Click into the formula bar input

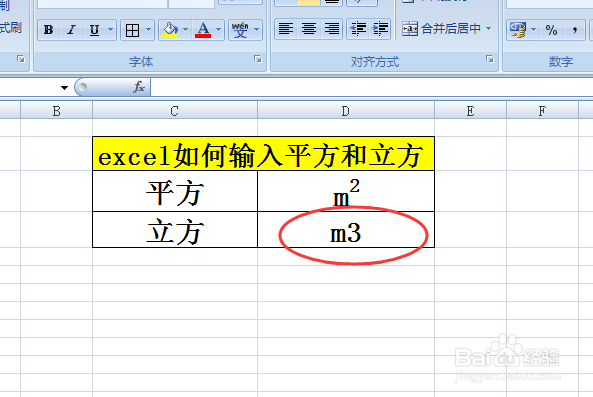pos(372,87)
